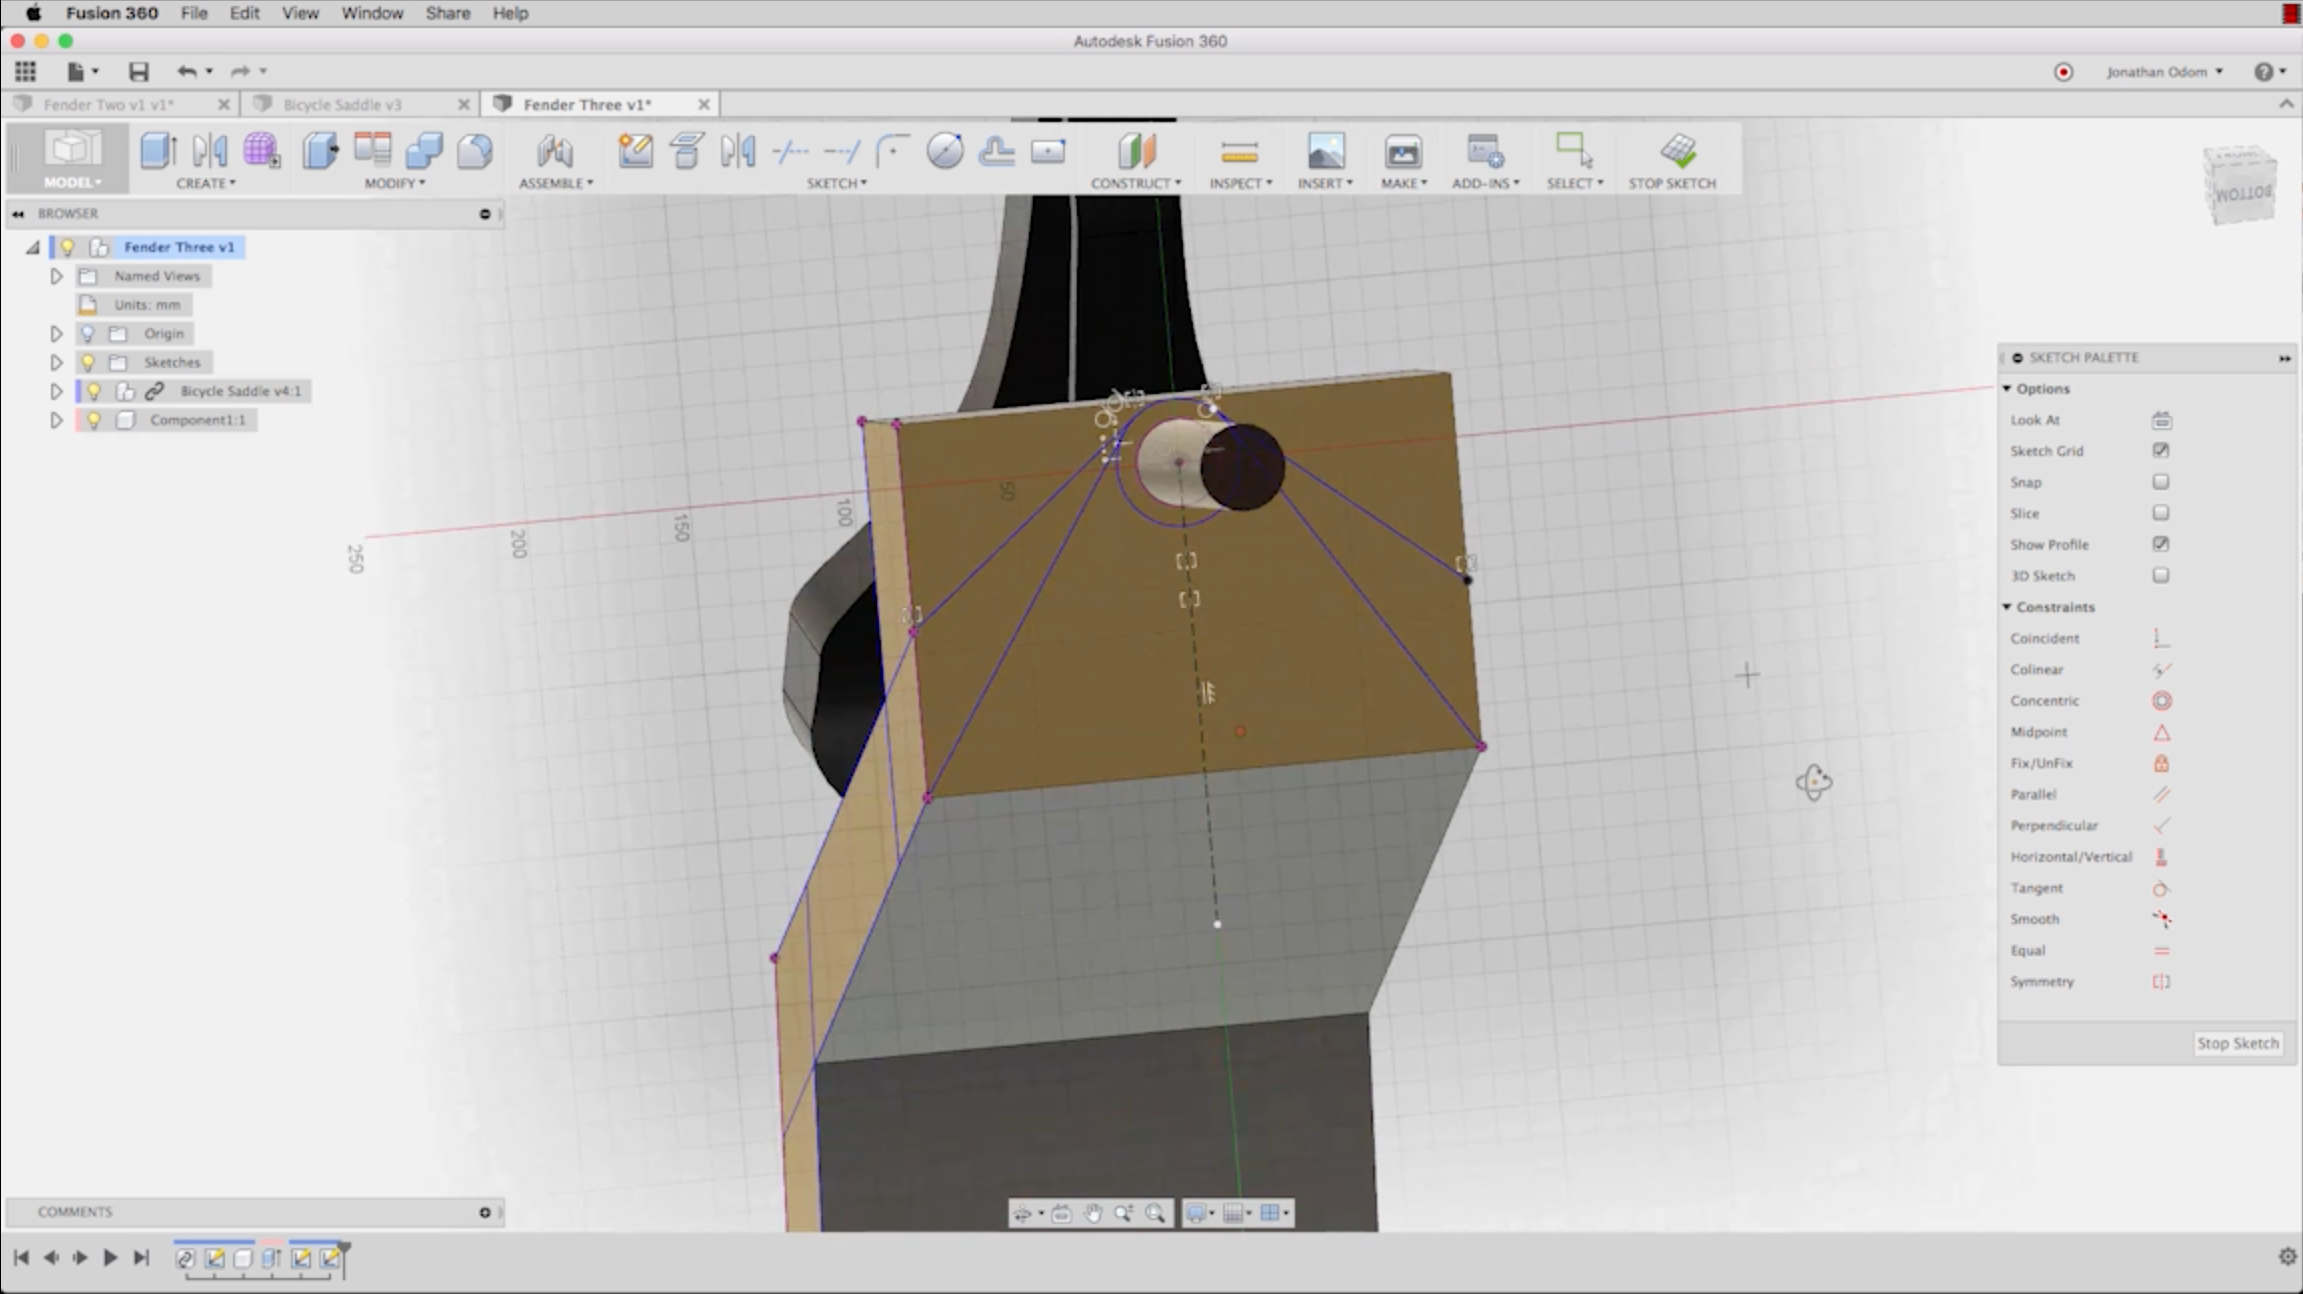The height and width of the screenshot is (1294, 2303).
Task: Toggle visibility of Component1:1
Action: point(94,420)
